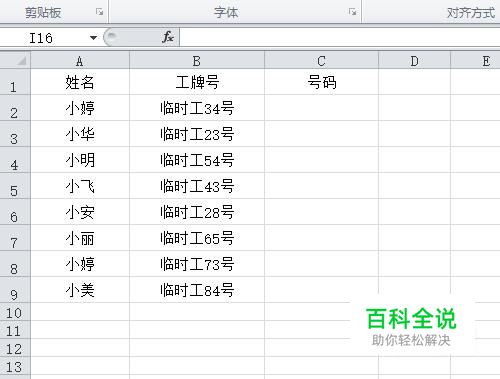Select empty cell C2 under 号码

(x=321, y=108)
